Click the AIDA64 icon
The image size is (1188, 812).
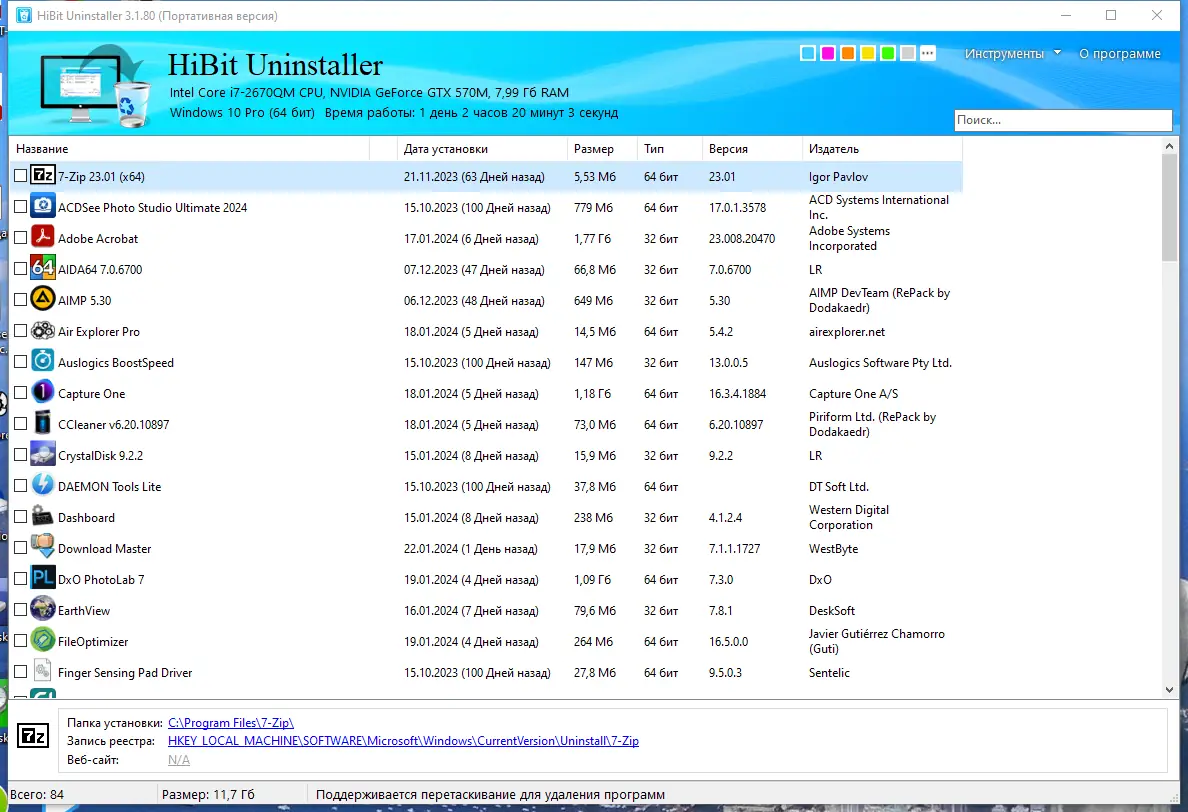click(43, 269)
